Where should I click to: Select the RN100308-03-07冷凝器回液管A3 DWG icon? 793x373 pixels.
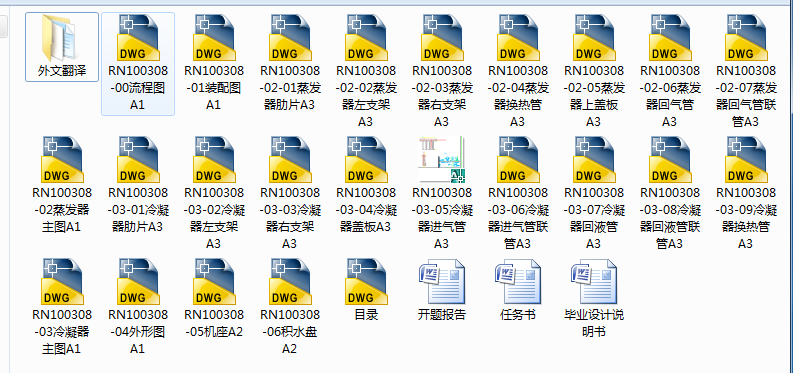click(x=593, y=160)
